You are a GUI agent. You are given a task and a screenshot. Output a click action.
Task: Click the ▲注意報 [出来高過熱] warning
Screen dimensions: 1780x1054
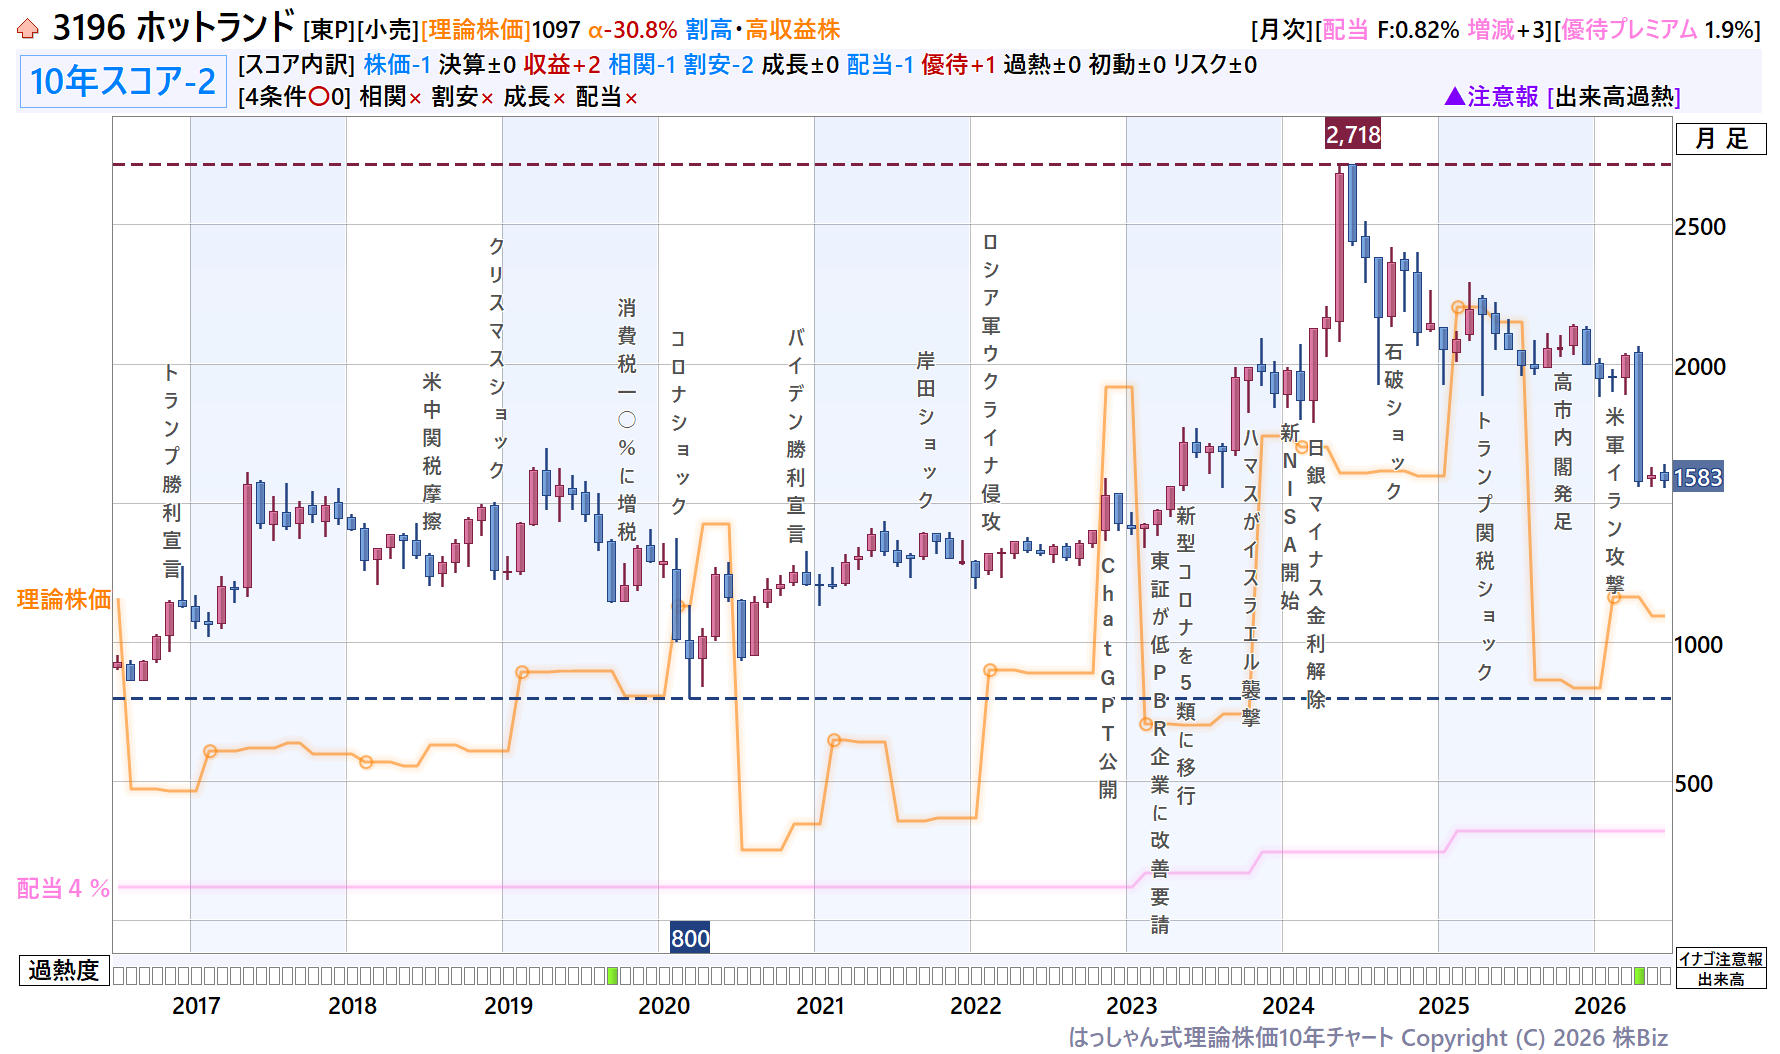(1563, 97)
